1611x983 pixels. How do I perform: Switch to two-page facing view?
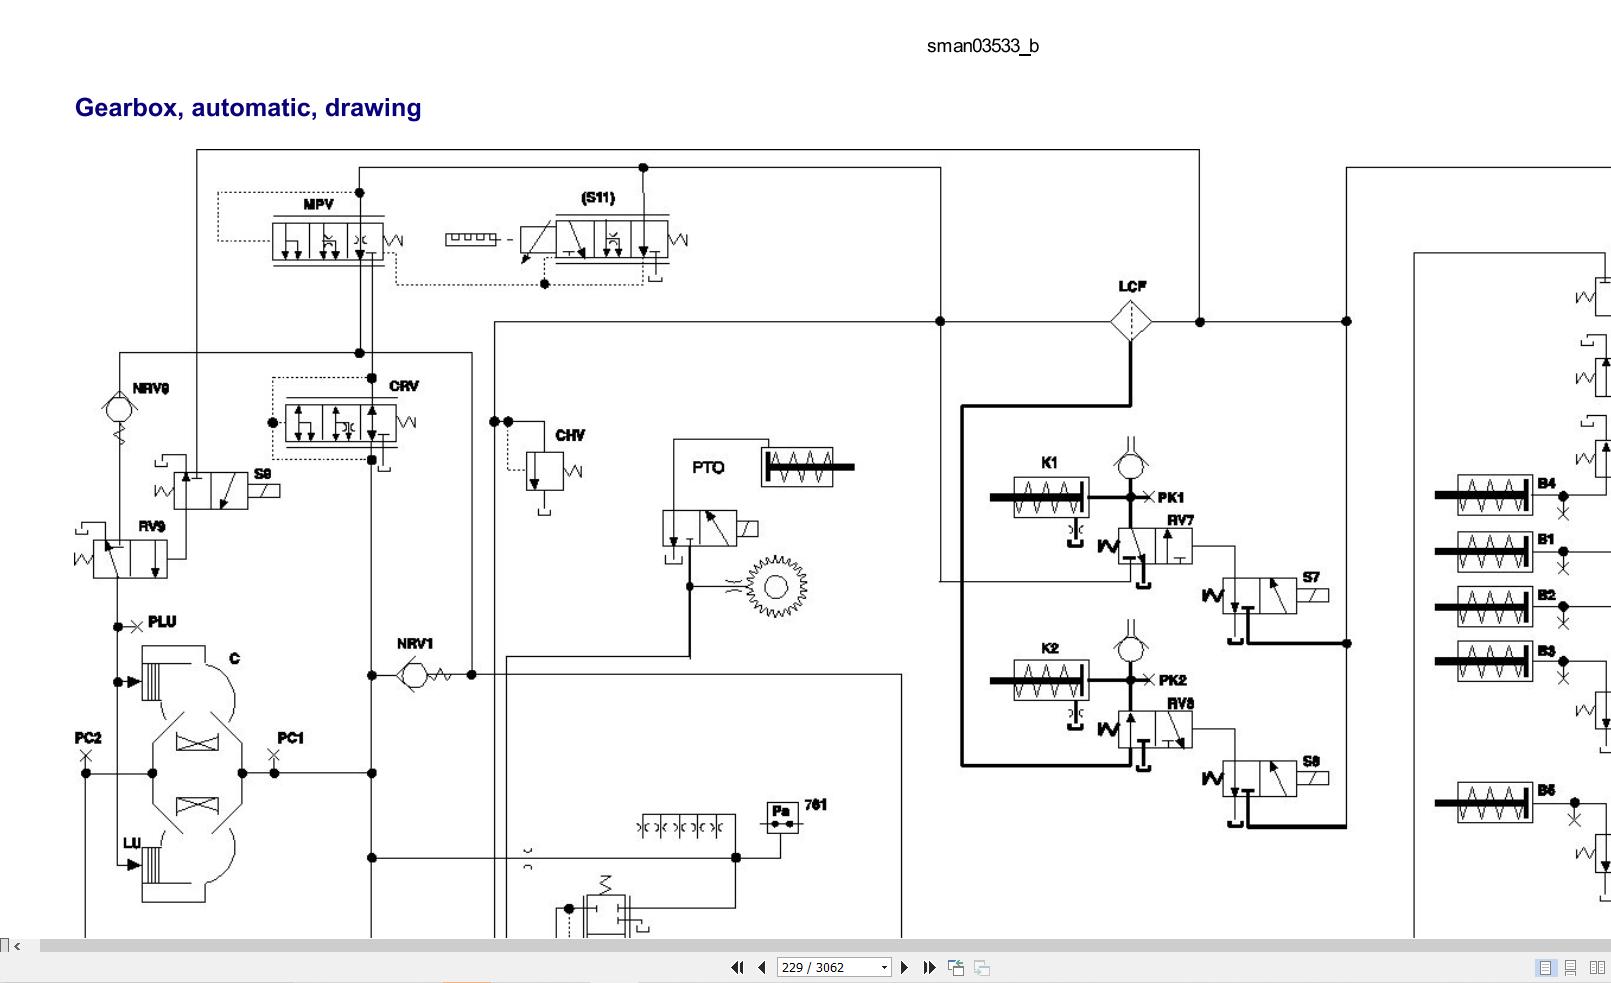pyautogui.click(x=1597, y=967)
